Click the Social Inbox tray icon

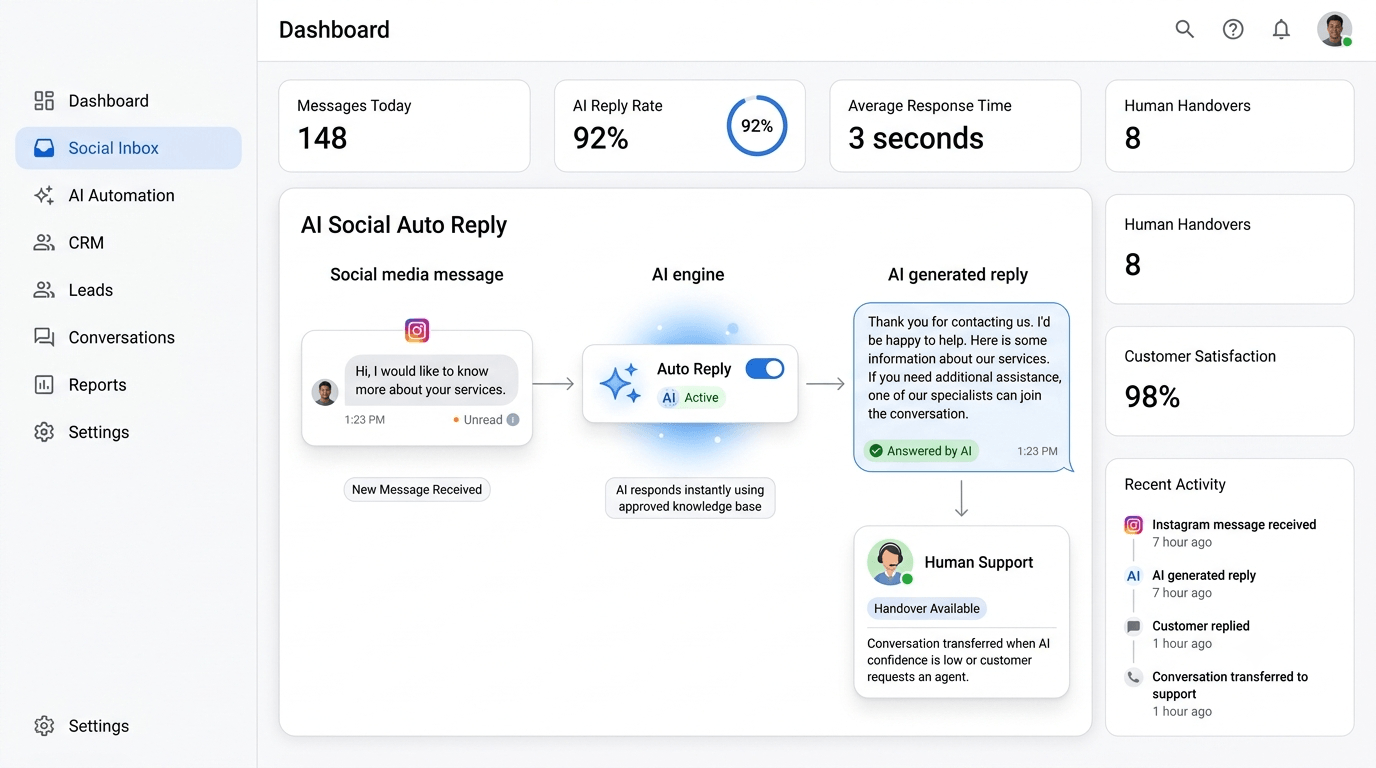pos(44,148)
